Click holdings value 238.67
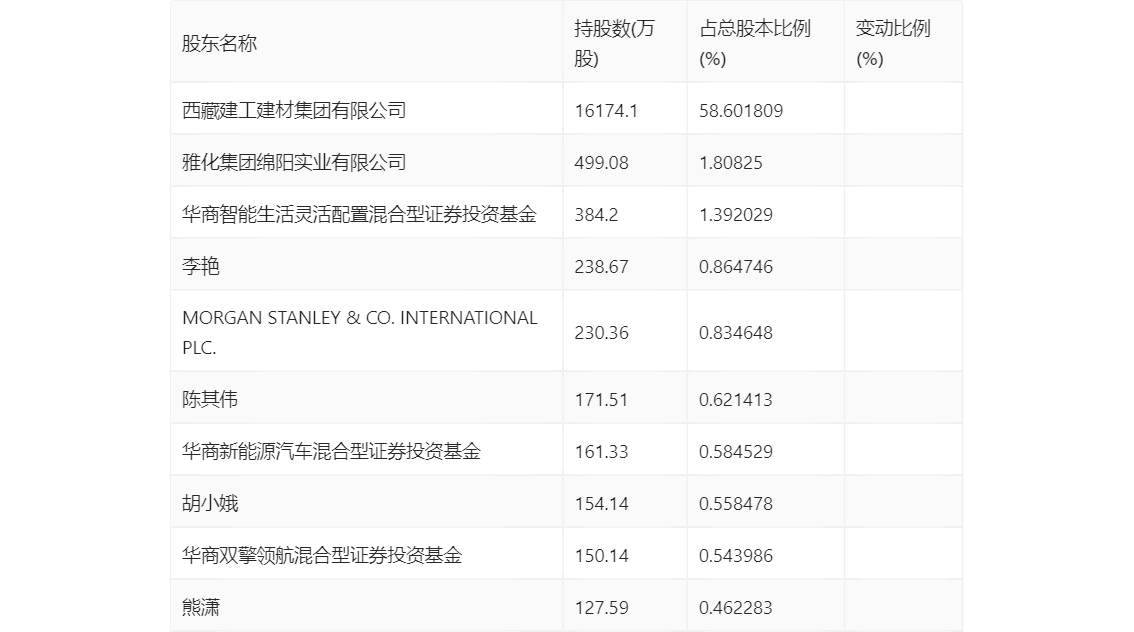This screenshot has width=1134, height=632. tap(601, 267)
